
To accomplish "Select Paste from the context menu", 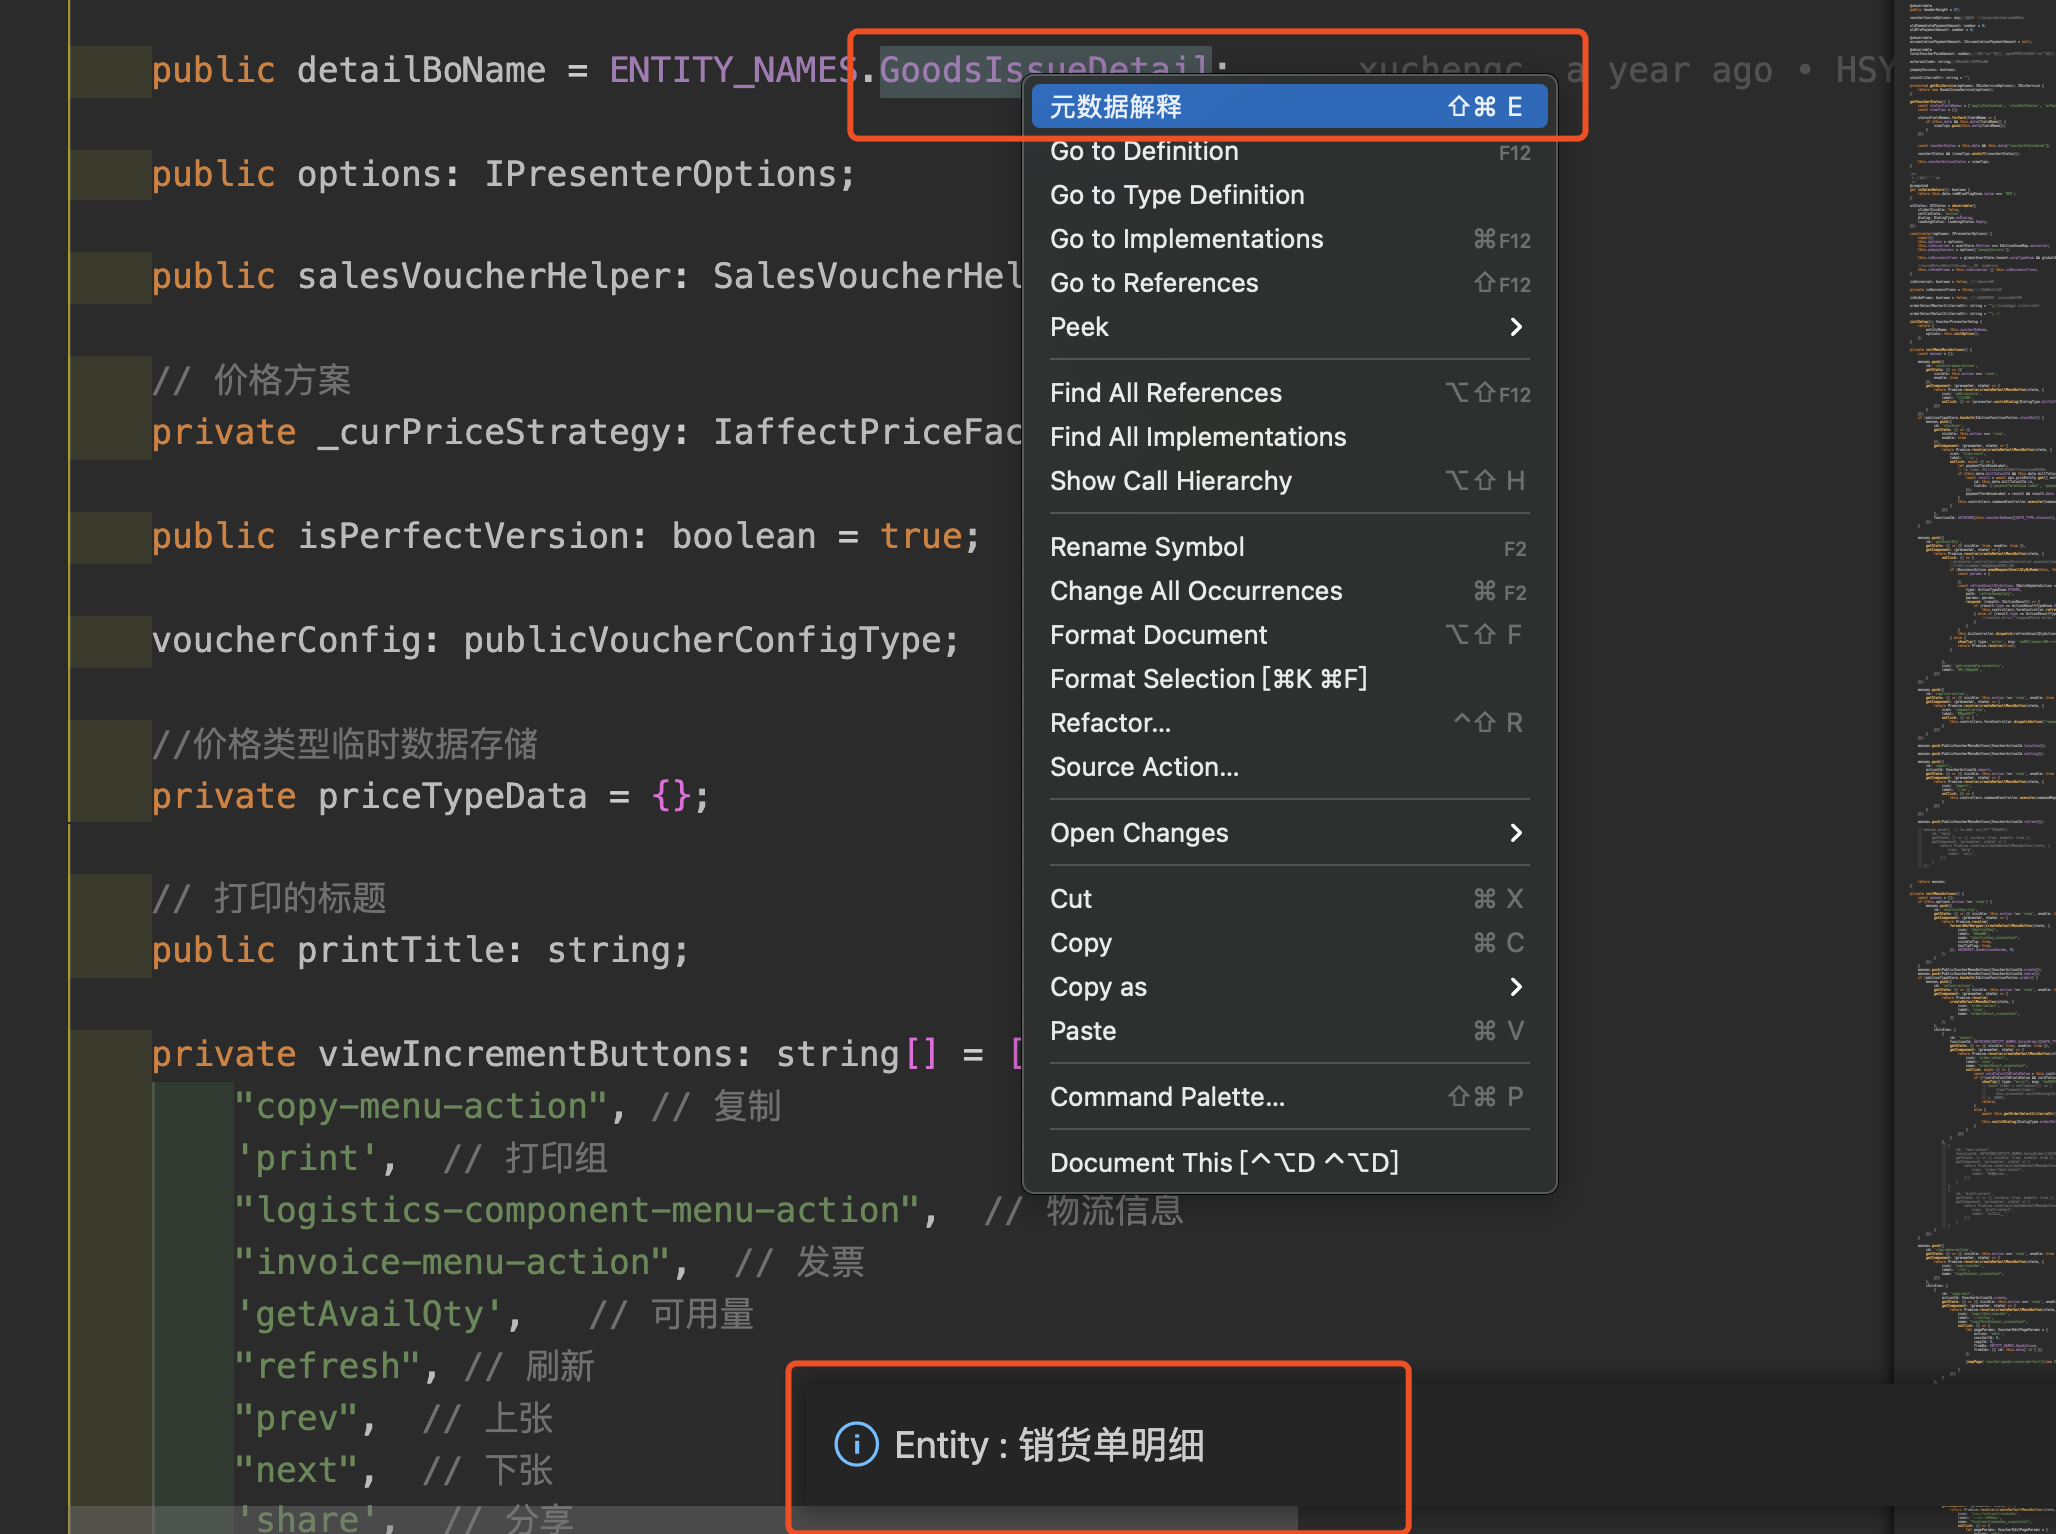I will click(1289, 1031).
